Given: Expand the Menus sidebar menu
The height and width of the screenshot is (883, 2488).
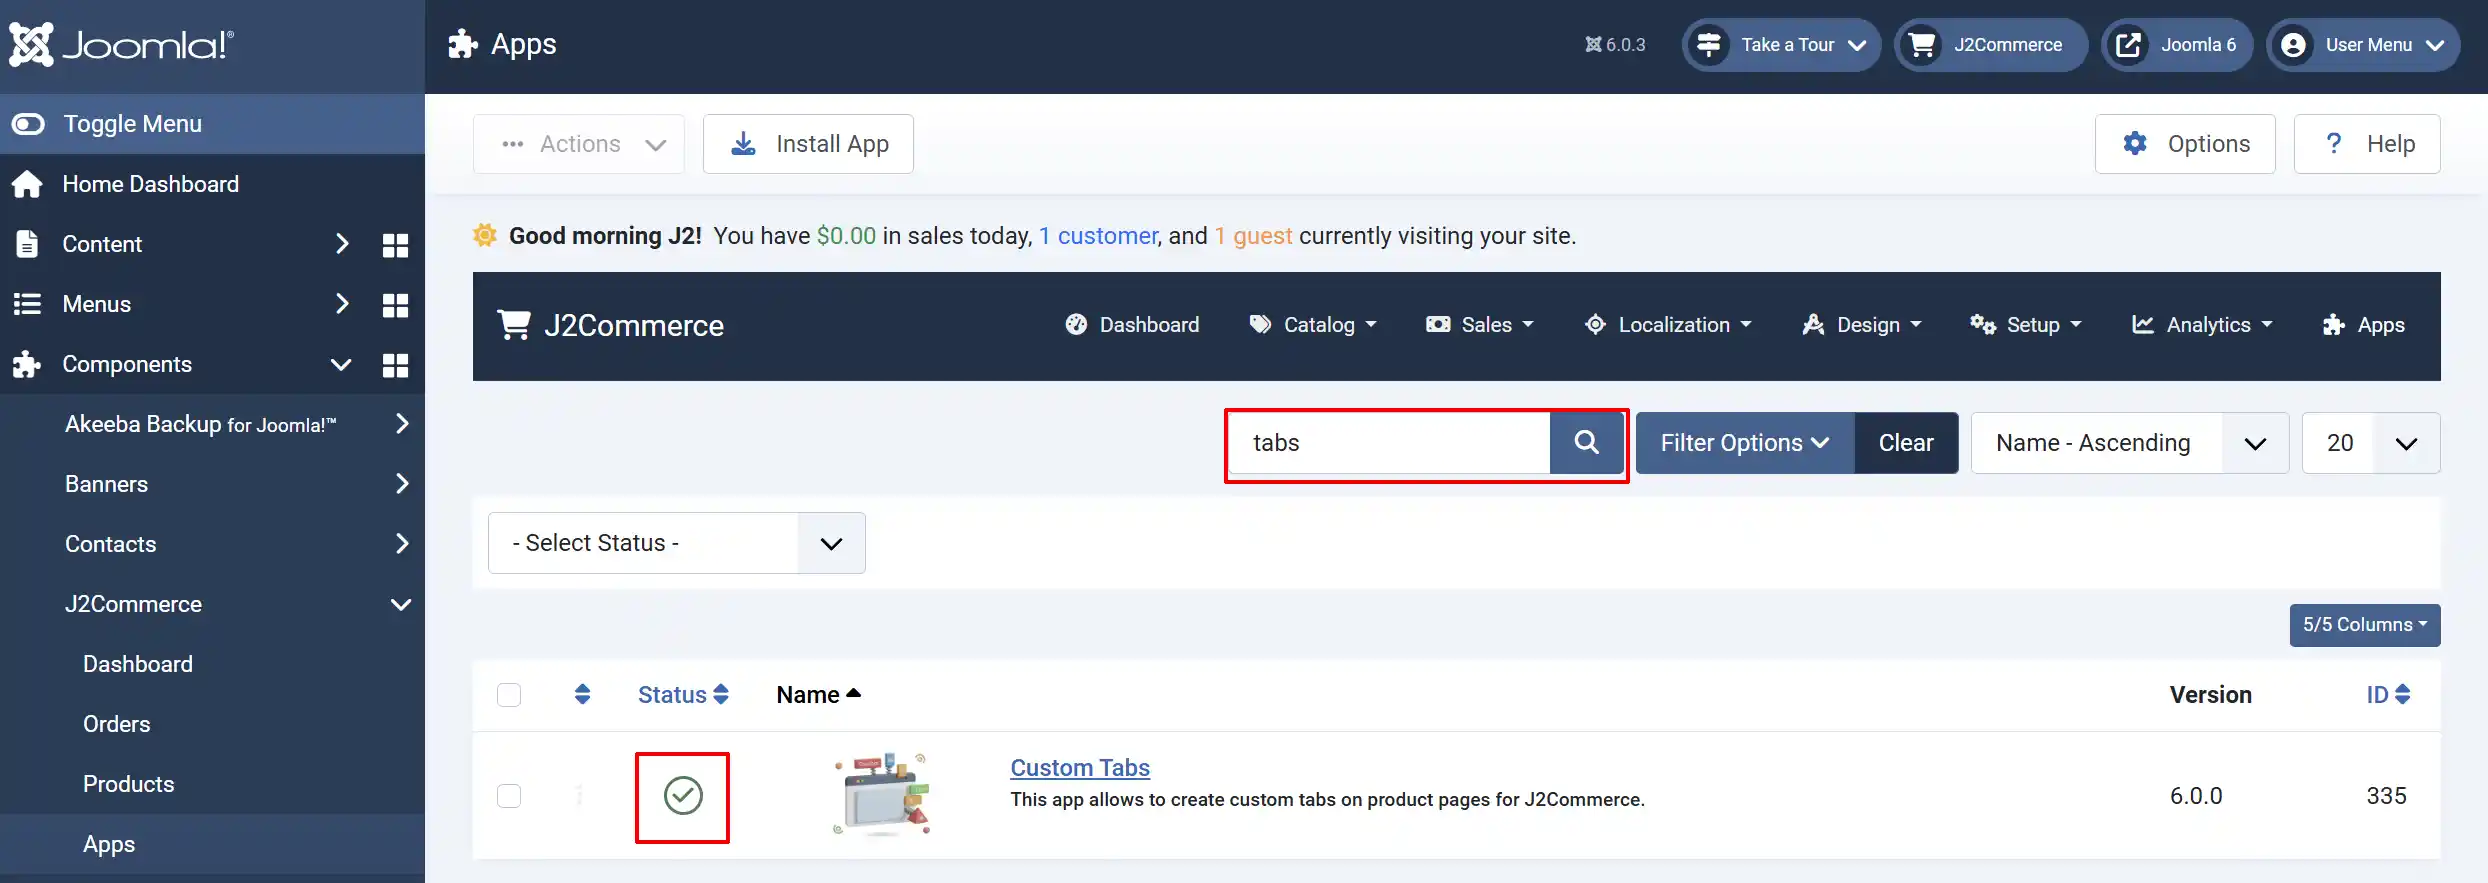Looking at the screenshot, I should click(x=342, y=304).
